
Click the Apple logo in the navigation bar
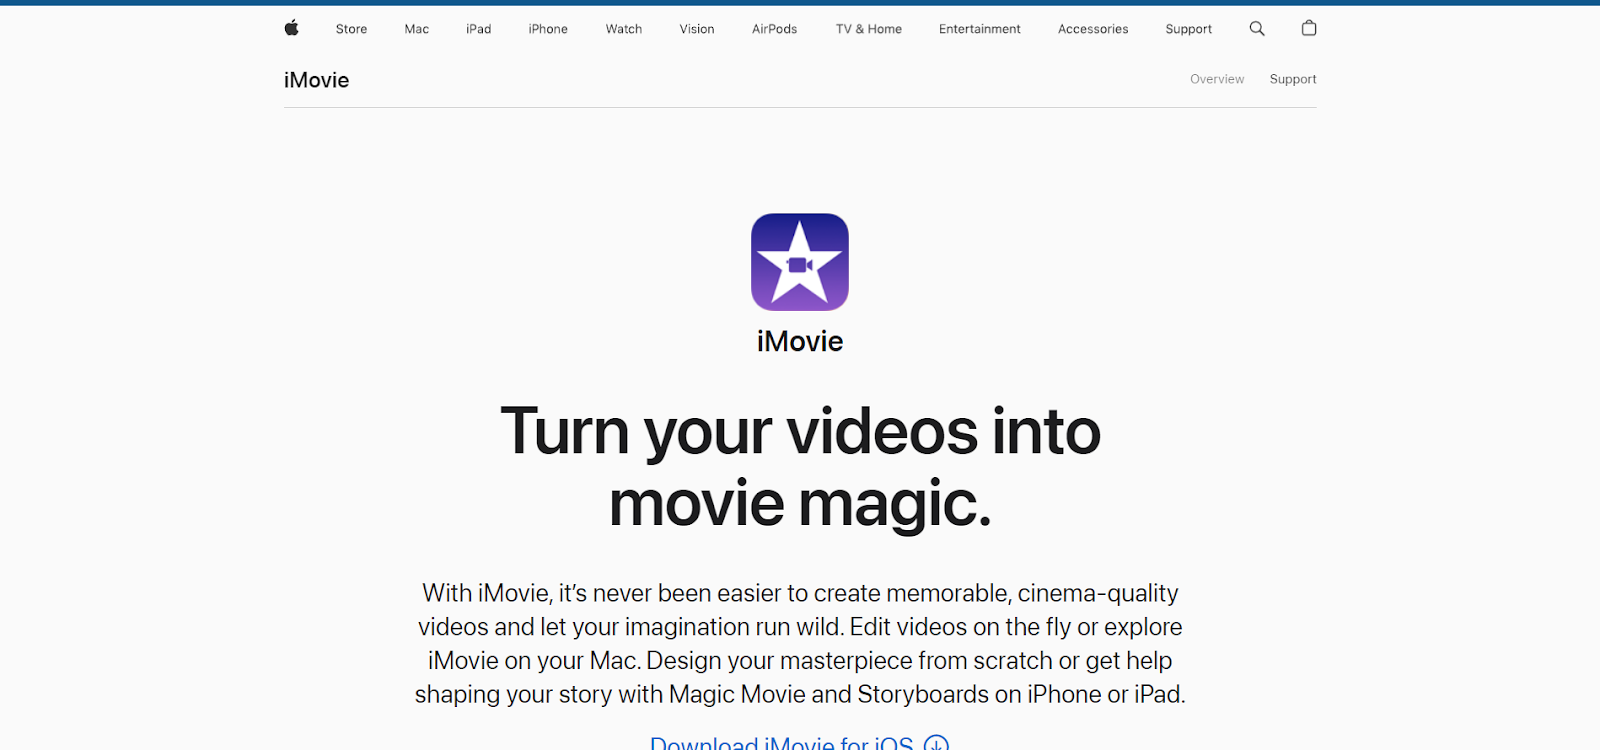[291, 28]
